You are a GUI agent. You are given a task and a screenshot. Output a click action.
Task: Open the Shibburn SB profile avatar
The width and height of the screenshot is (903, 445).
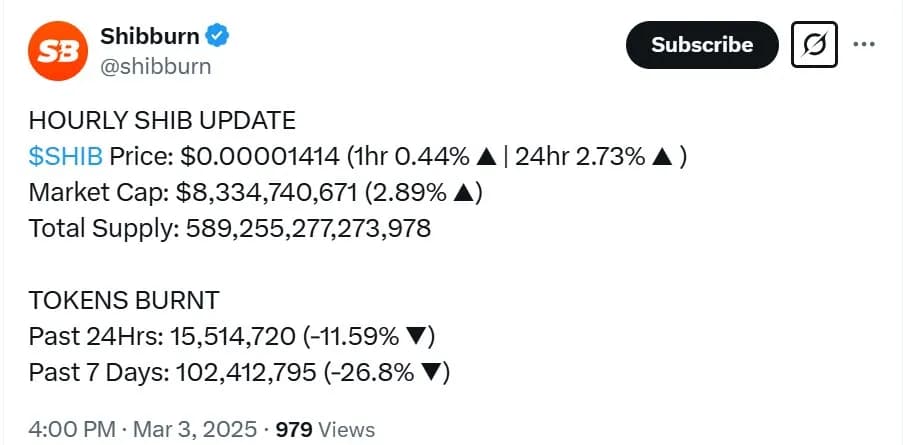[58, 51]
